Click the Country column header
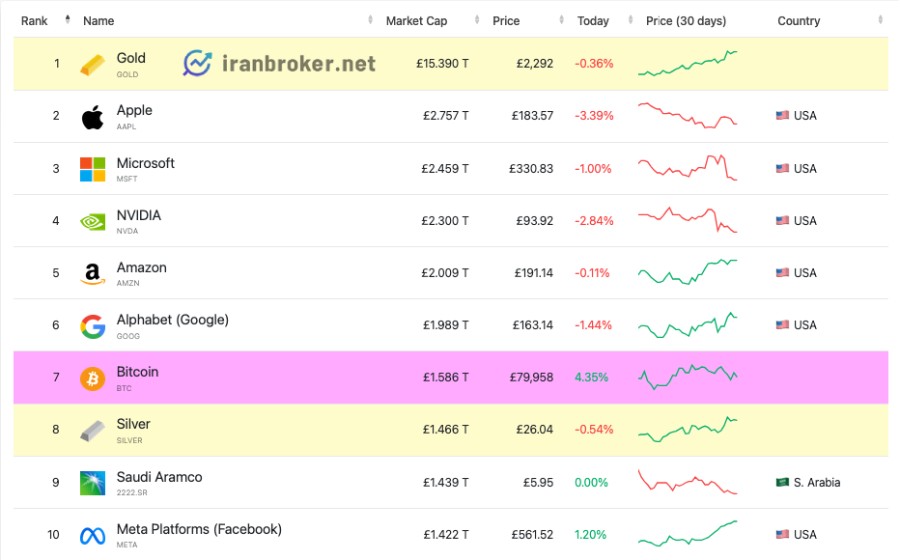The height and width of the screenshot is (560, 900). click(x=798, y=21)
